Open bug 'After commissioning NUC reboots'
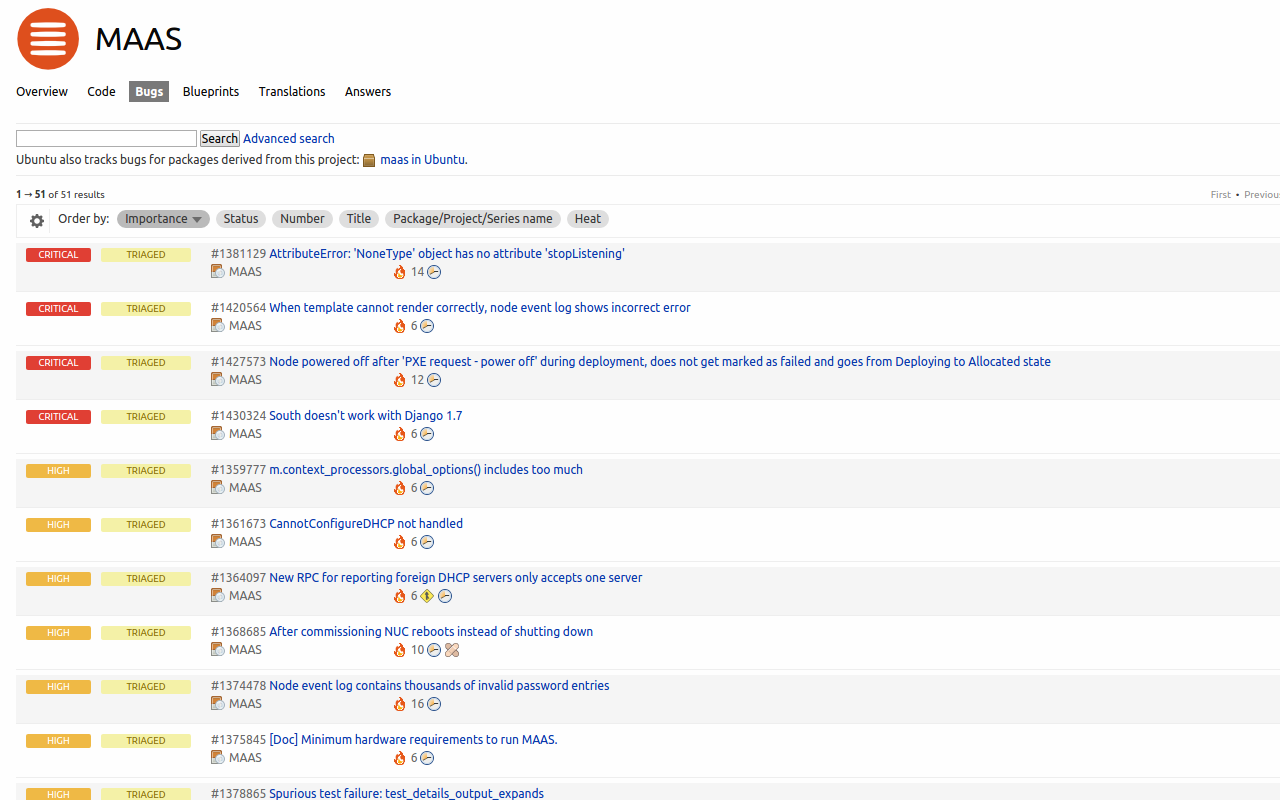This screenshot has height=800, width=1280. 431,632
